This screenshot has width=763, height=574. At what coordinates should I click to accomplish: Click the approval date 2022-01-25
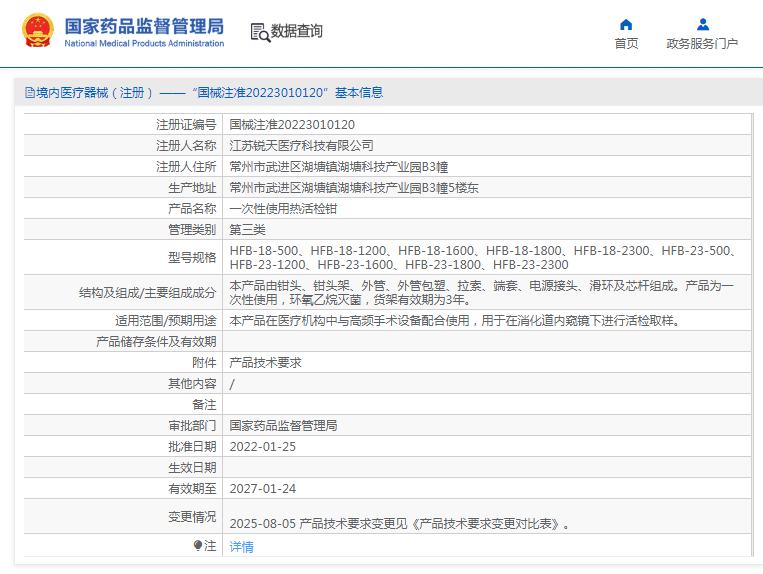pos(263,447)
